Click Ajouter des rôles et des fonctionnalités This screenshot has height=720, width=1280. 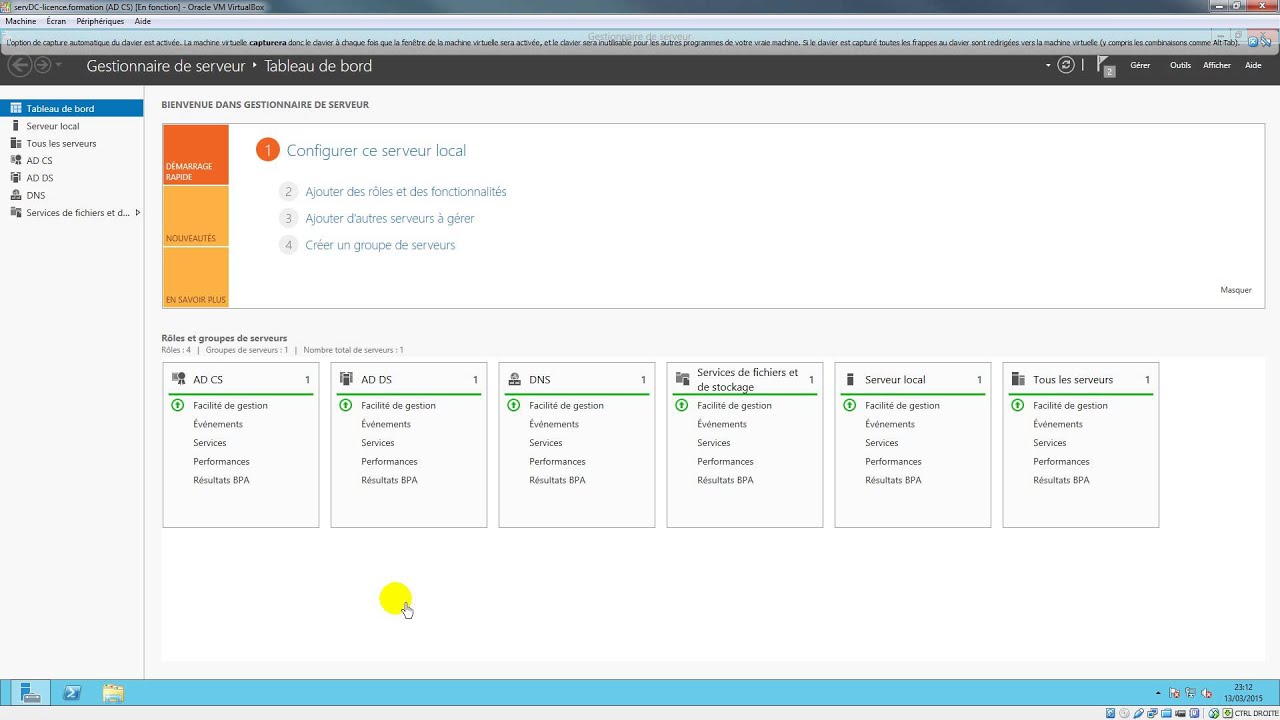tap(406, 191)
